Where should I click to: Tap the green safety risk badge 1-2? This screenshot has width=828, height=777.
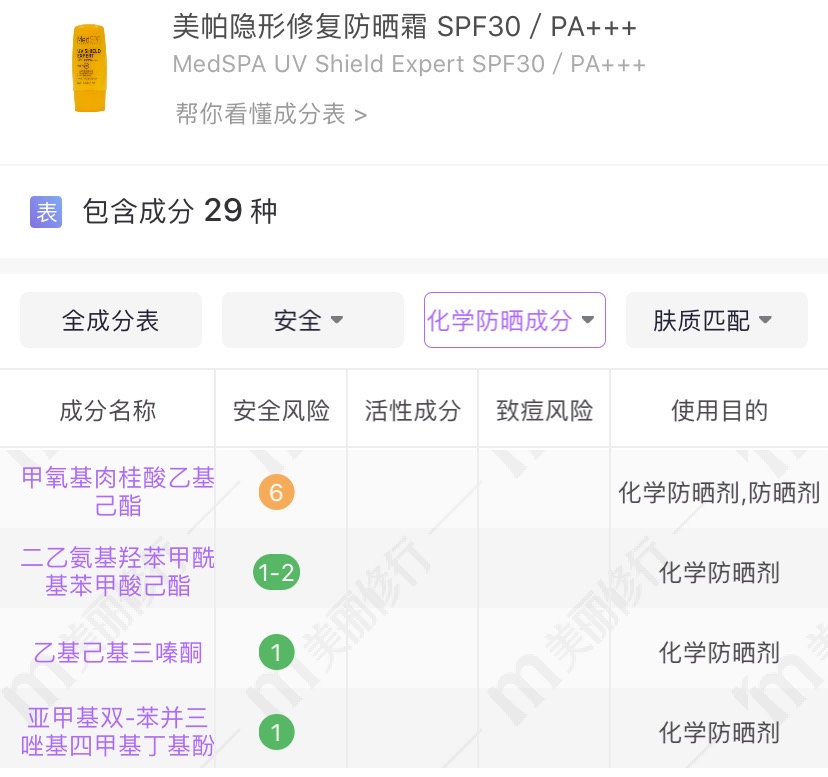click(276, 573)
